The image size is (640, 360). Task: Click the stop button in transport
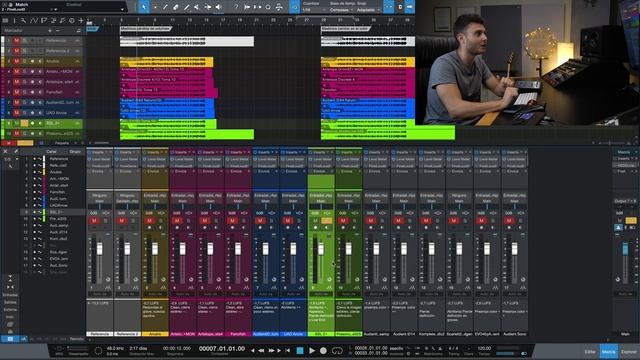point(300,351)
